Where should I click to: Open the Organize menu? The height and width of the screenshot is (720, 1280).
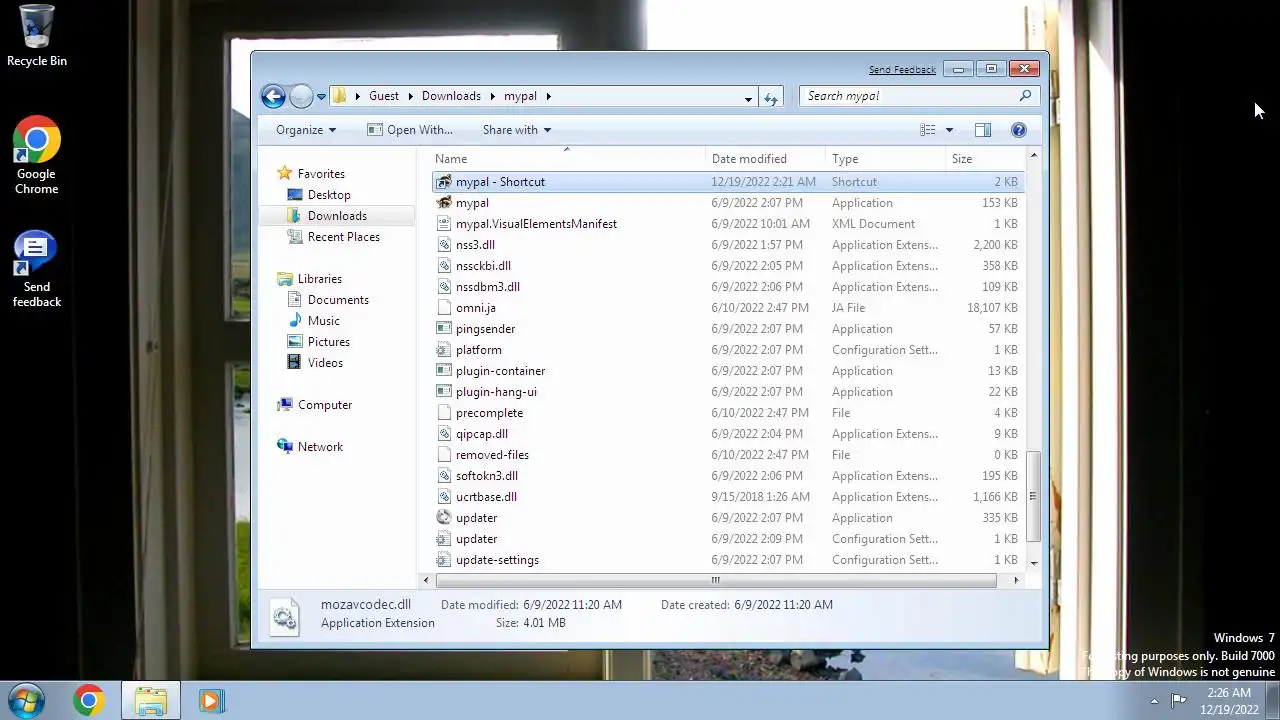(306, 130)
